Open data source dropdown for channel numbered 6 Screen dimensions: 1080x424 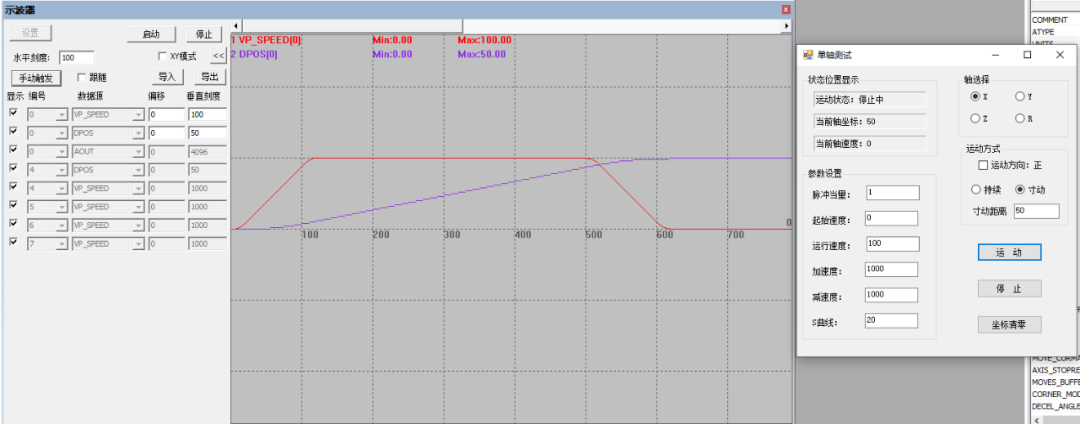(x=138, y=226)
